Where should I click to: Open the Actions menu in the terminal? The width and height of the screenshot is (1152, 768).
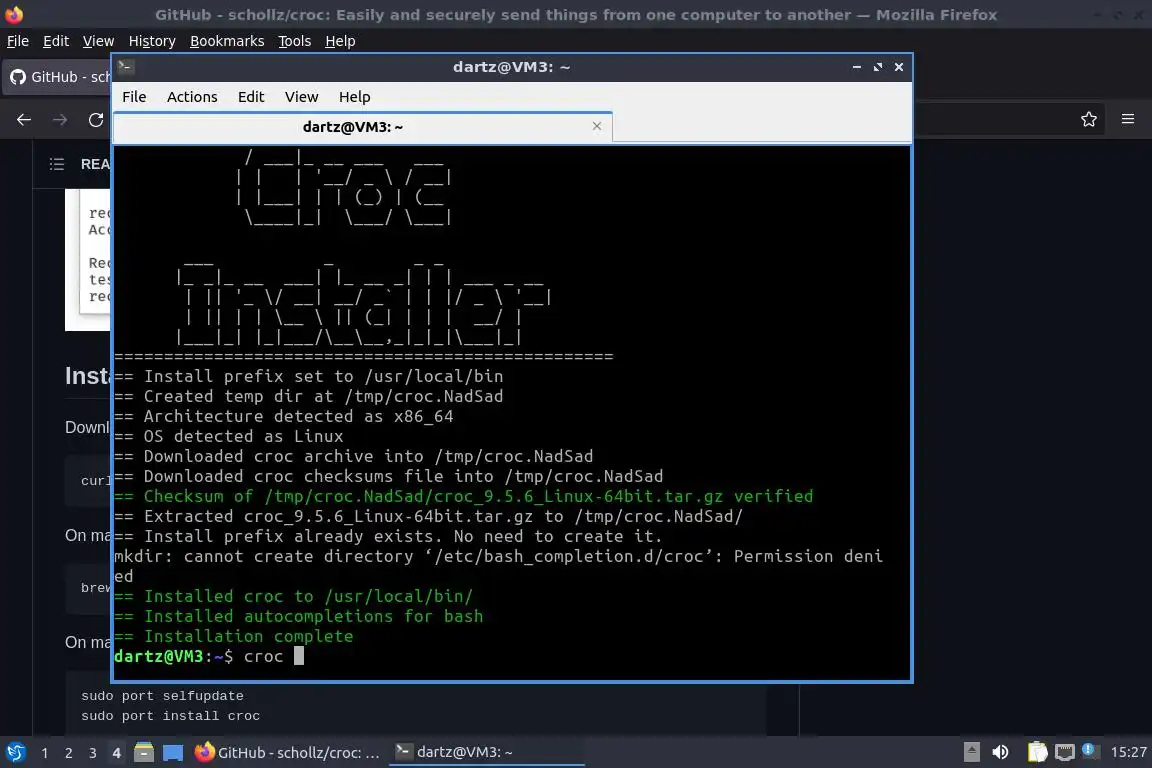coord(192,97)
